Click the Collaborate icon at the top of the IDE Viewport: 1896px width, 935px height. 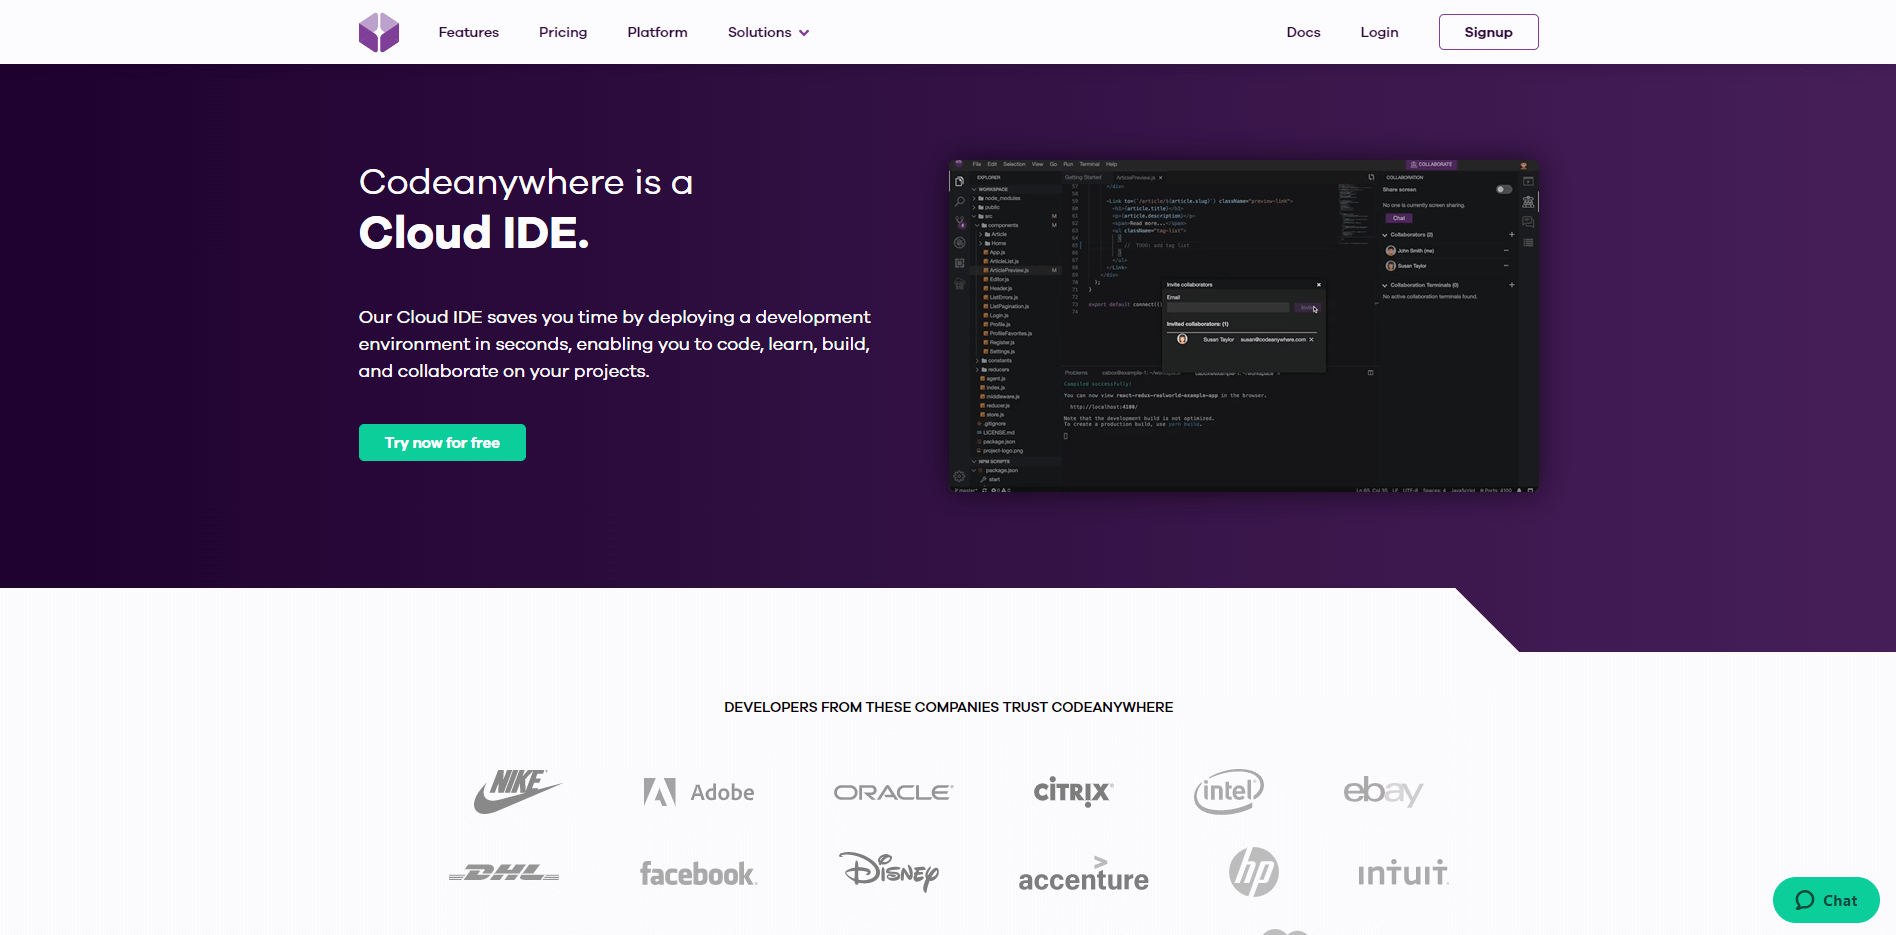pyautogui.click(x=1431, y=164)
